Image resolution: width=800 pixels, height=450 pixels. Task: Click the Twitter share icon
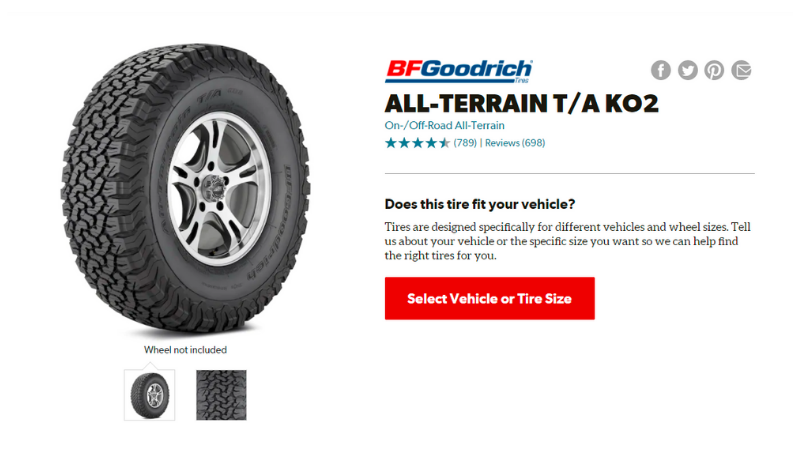click(x=687, y=70)
